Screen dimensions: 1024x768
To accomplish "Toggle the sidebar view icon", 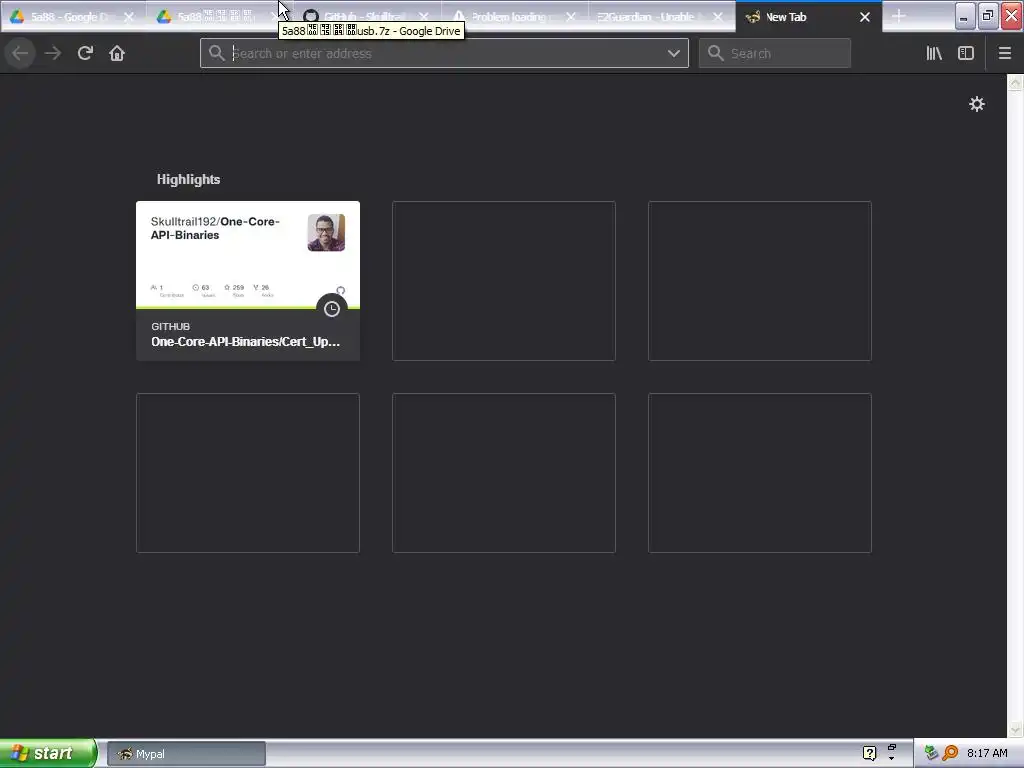I will pos(966,53).
